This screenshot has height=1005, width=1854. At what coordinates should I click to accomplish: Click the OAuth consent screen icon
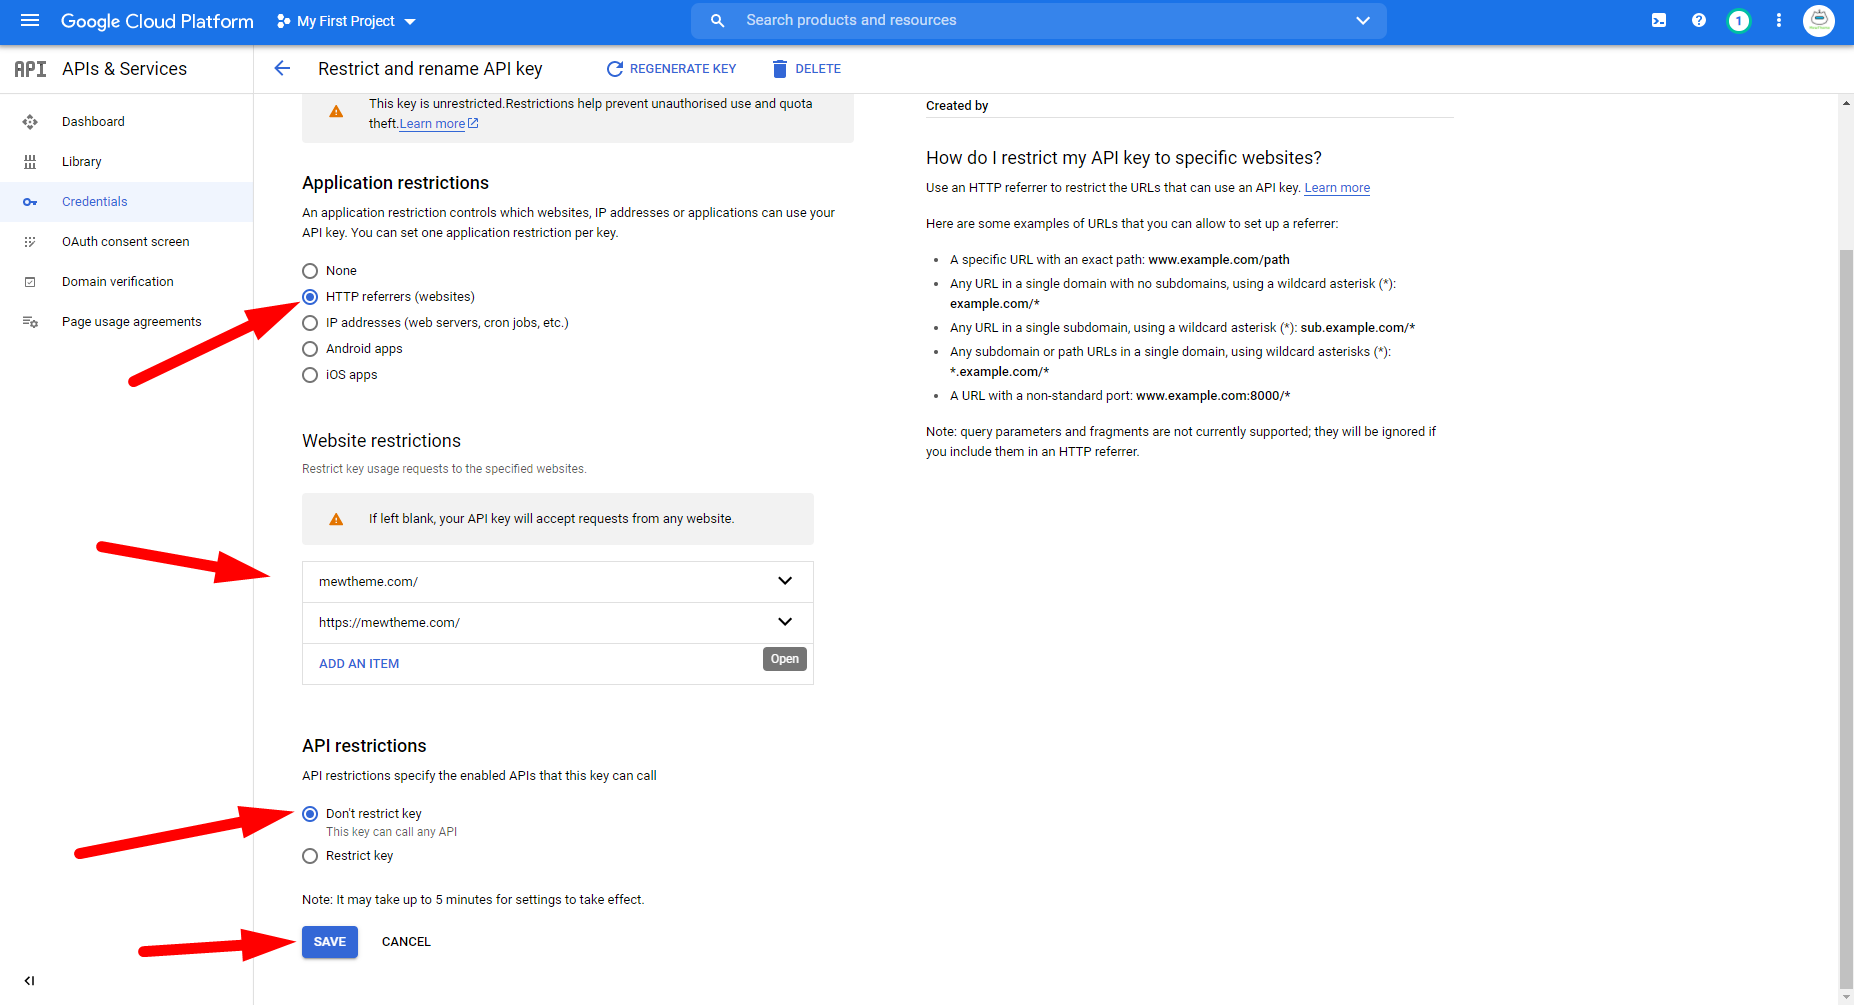pos(30,242)
